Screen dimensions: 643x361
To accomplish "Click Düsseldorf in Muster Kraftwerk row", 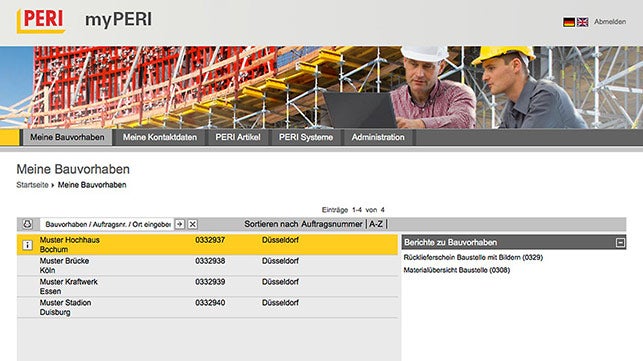I will (x=280, y=282).
